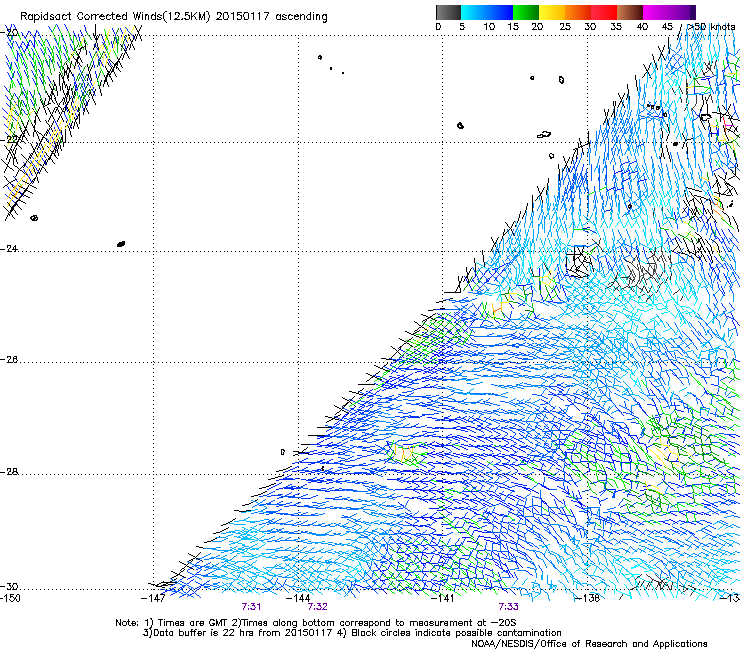The height and width of the screenshot is (650, 740).
Task: Click the latitude label '-24'
Action: (9, 249)
